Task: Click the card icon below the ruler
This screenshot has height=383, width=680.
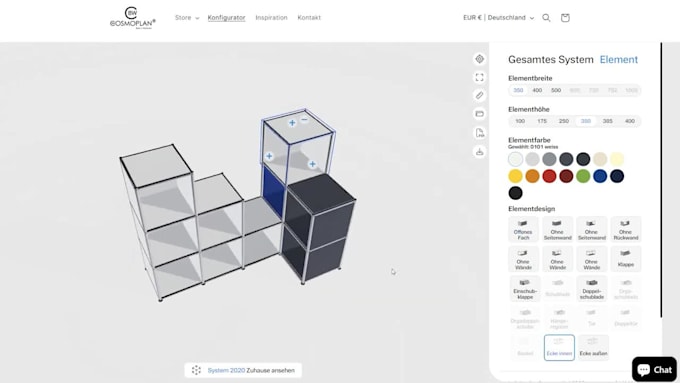Action: [x=479, y=114]
